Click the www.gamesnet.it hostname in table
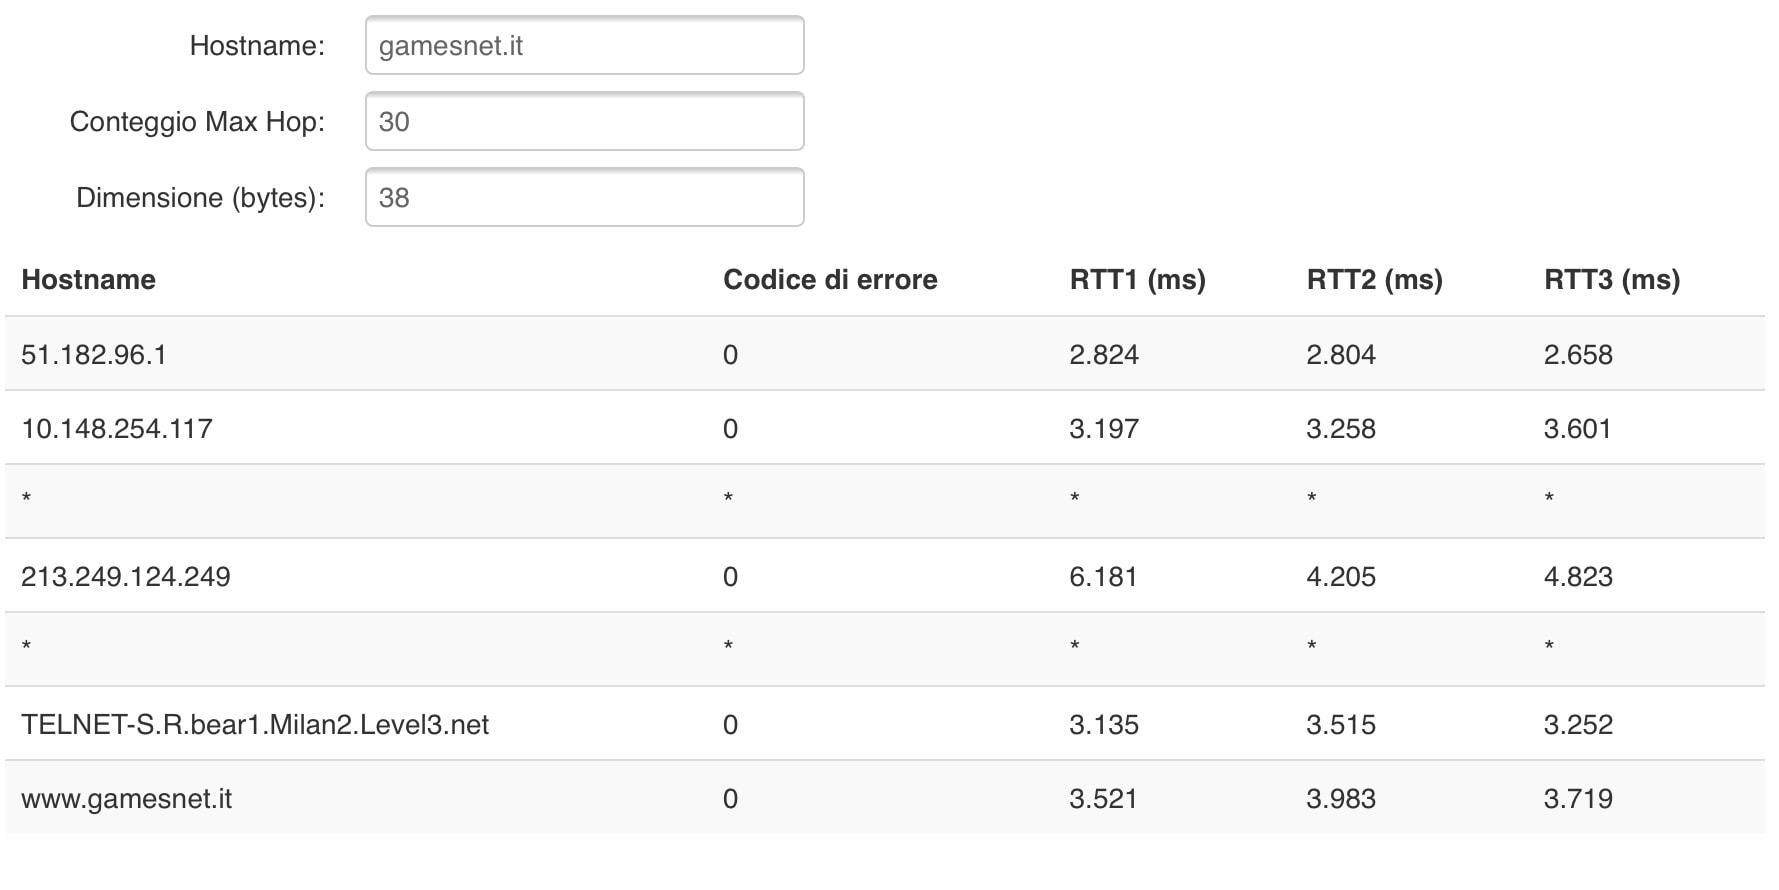Viewport: 1779px width, 890px height. click(127, 799)
